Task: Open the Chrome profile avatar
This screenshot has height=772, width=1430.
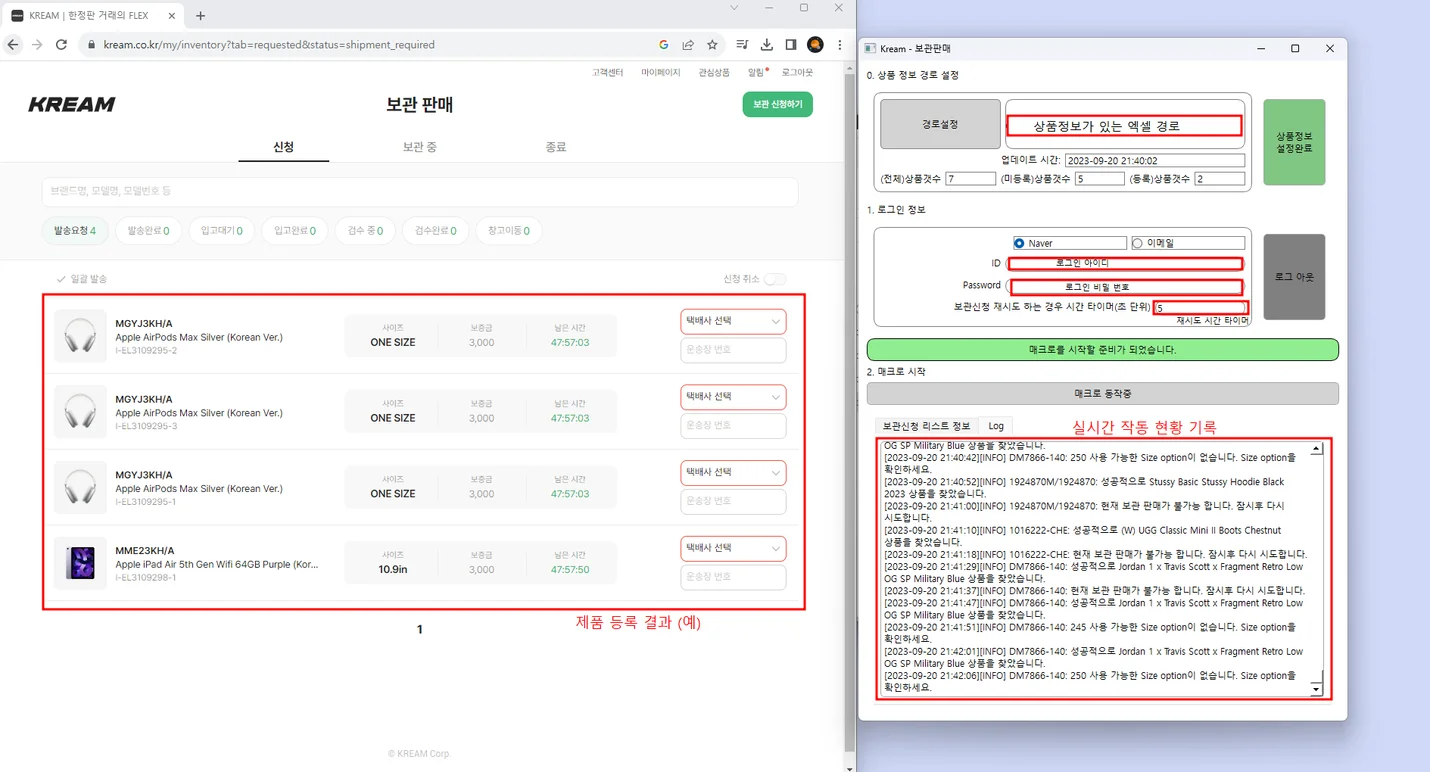Action: (x=815, y=45)
